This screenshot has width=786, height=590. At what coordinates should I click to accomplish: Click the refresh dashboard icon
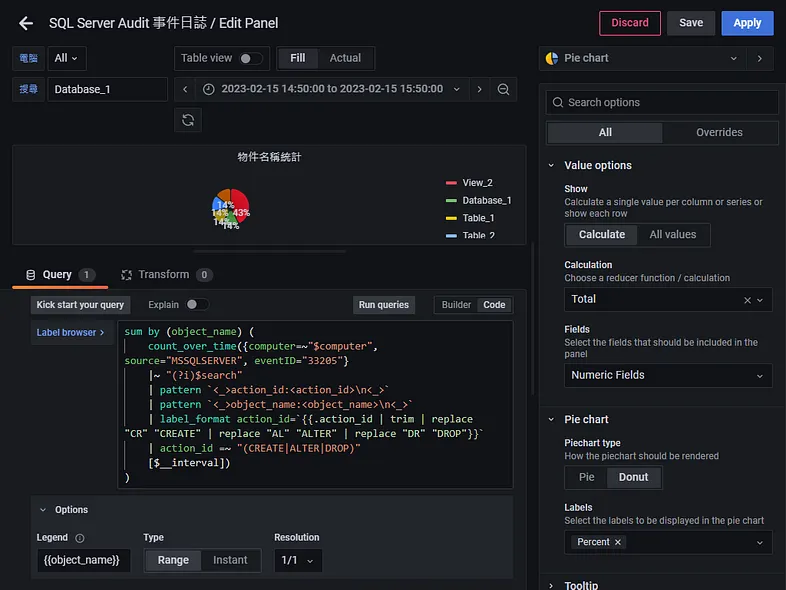click(x=188, y=120)
